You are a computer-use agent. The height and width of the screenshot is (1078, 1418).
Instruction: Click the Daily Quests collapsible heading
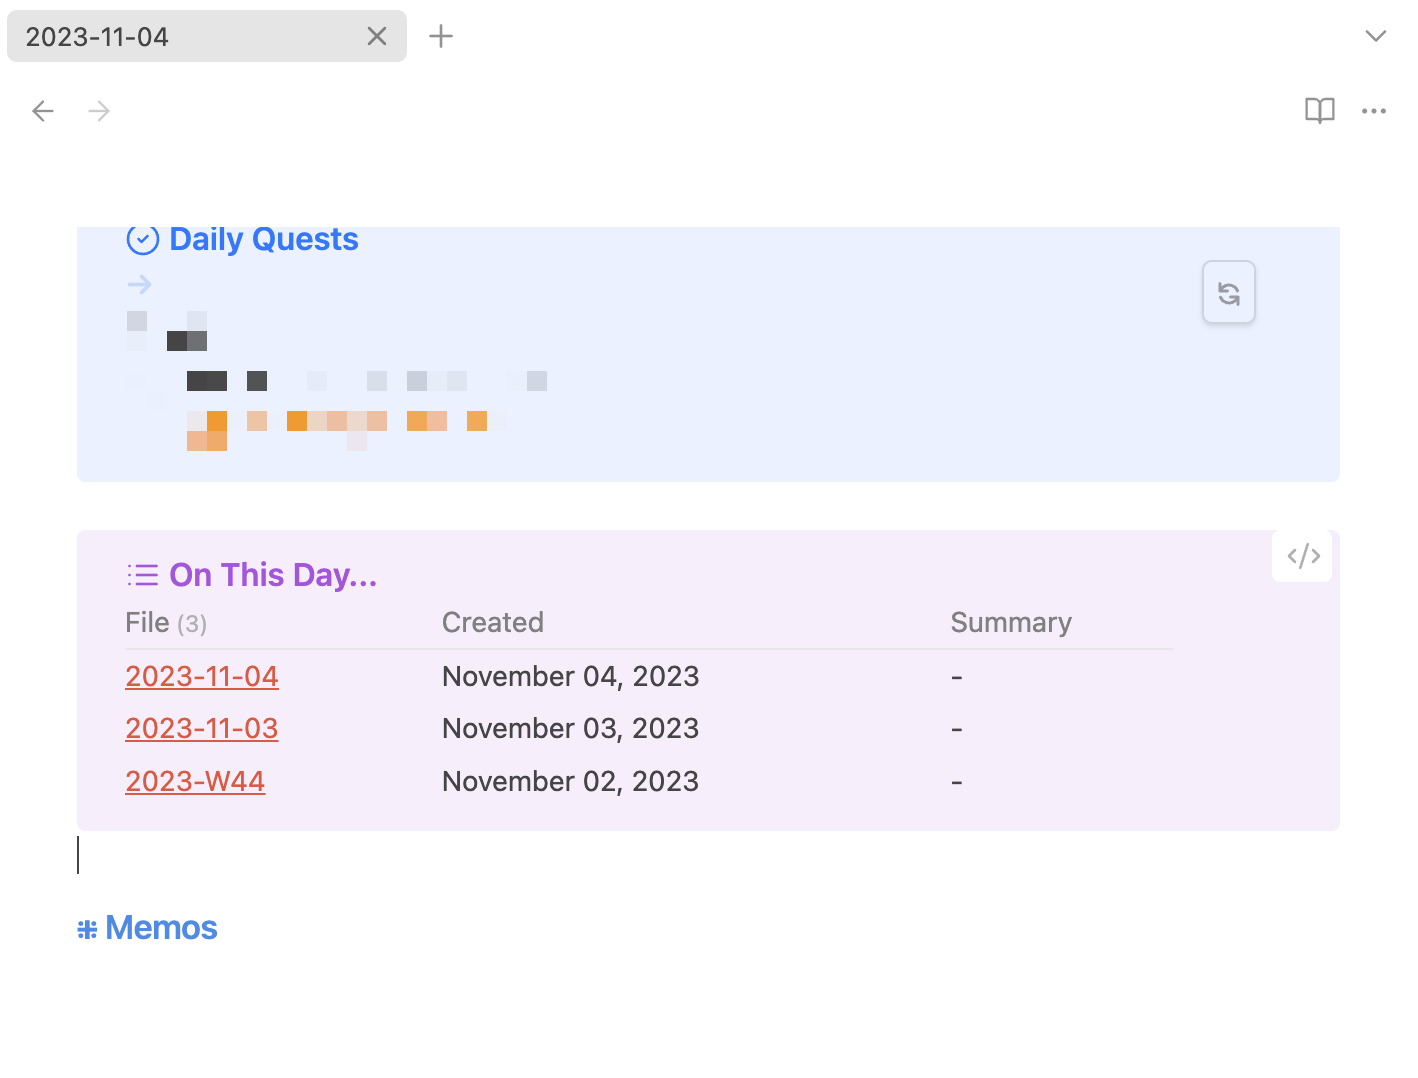pos(263,239)
